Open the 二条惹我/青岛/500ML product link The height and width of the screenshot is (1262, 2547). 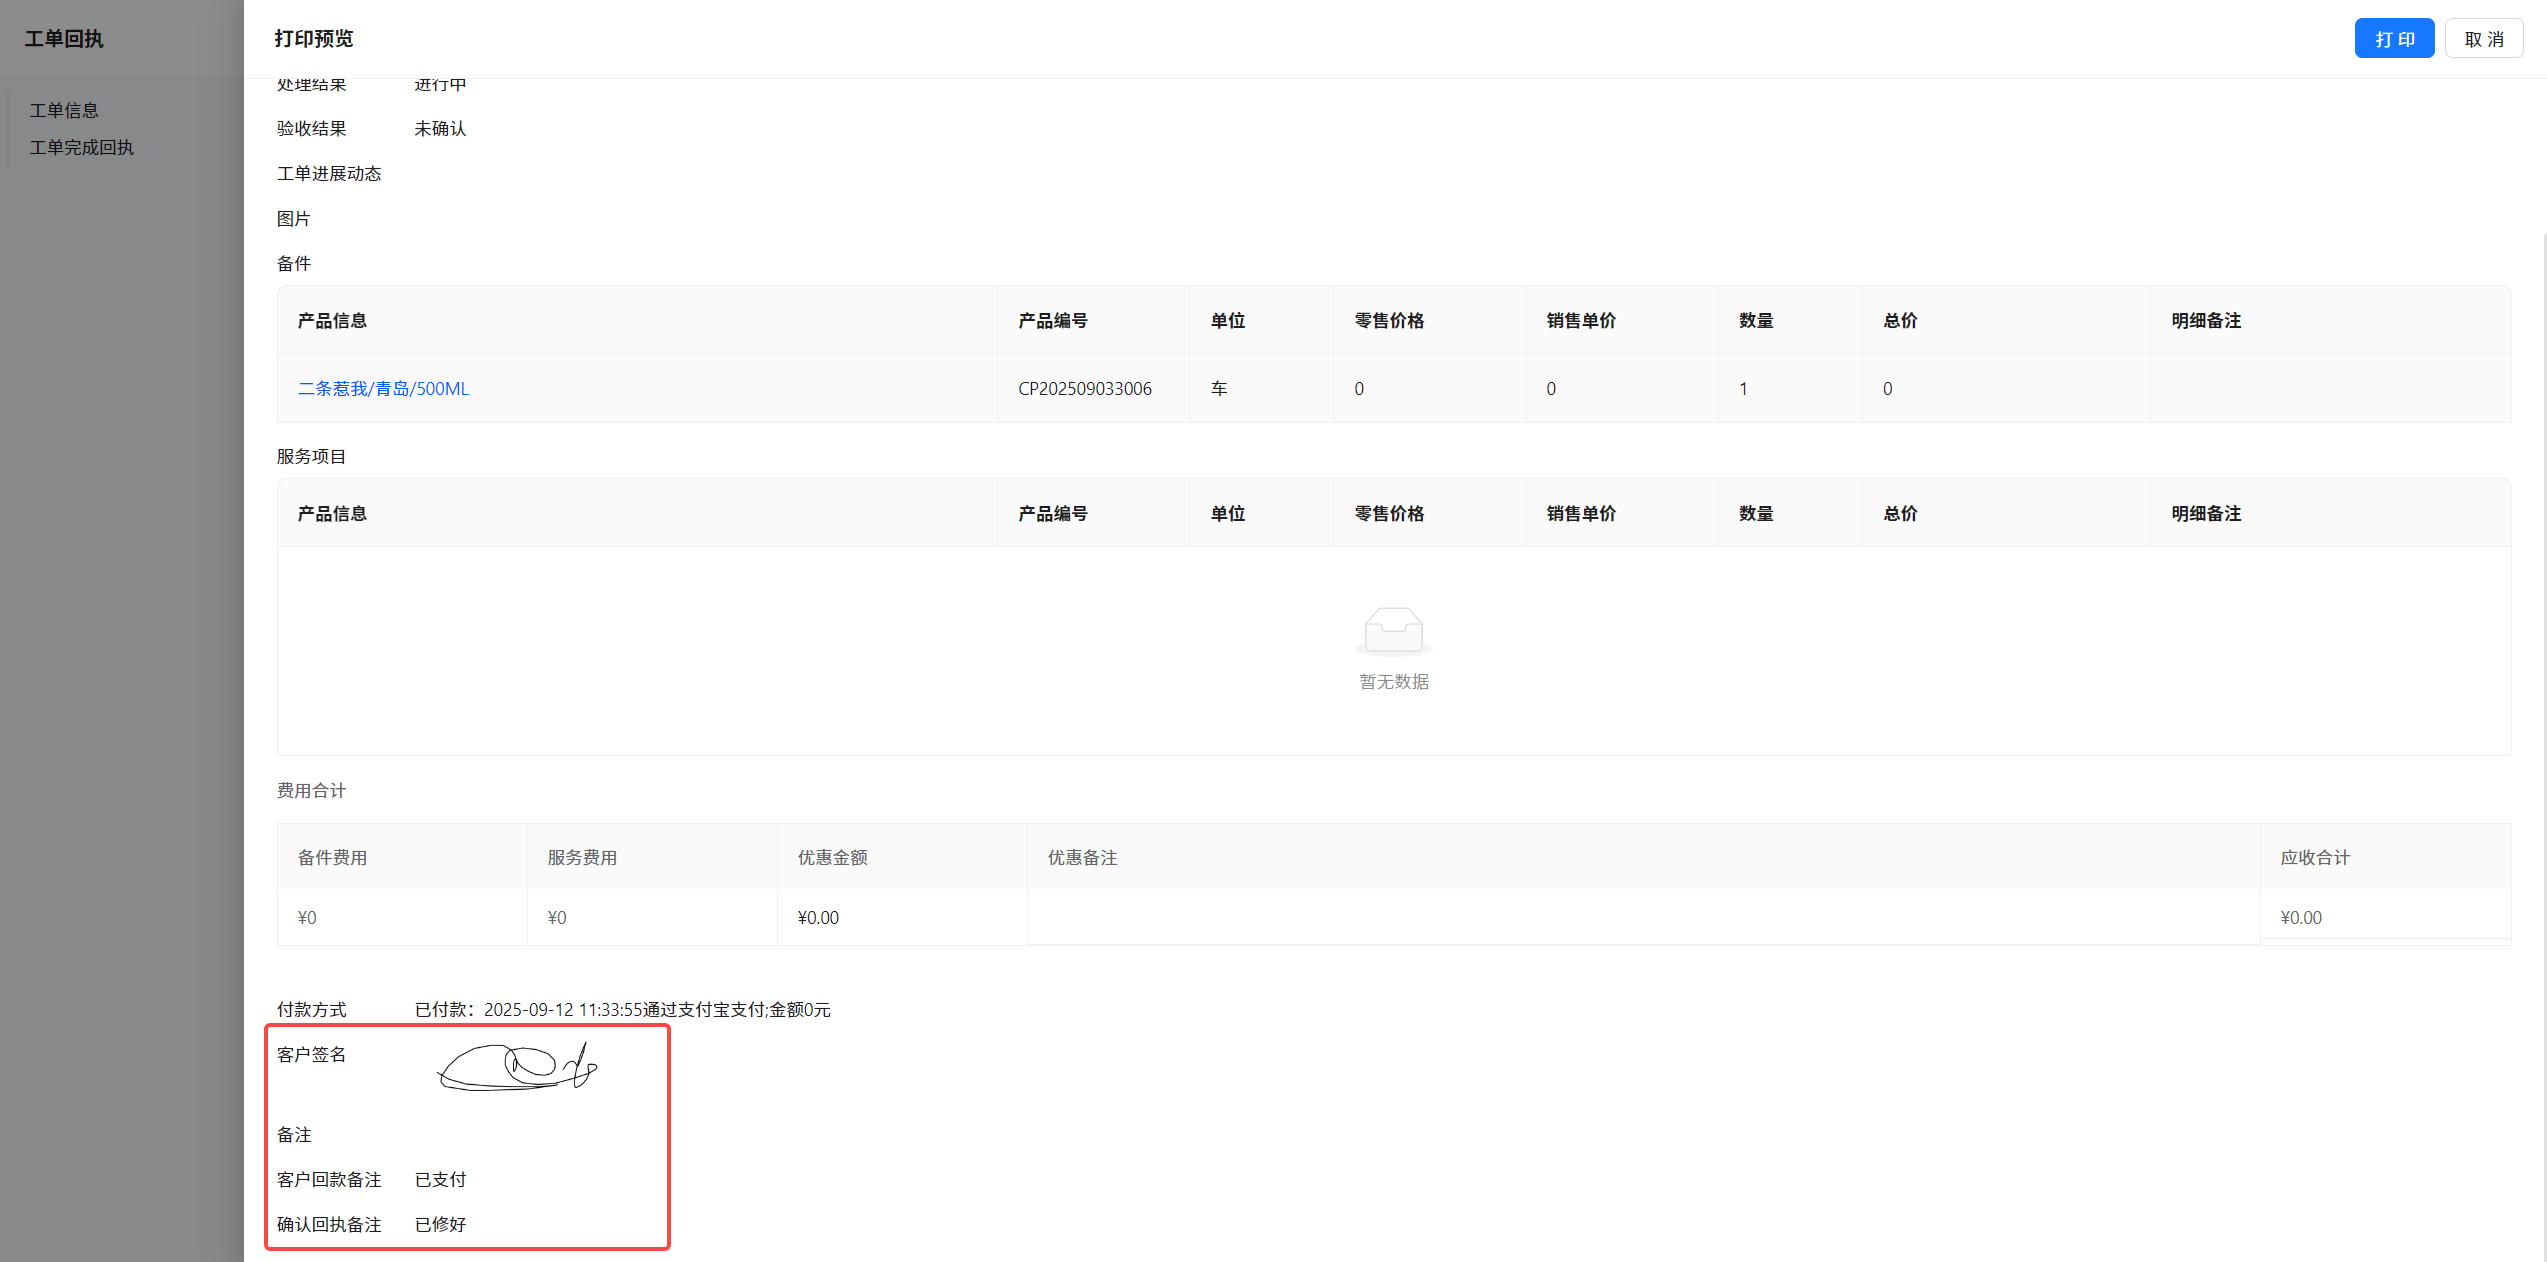pyautogui.click(x=383, y=389)
